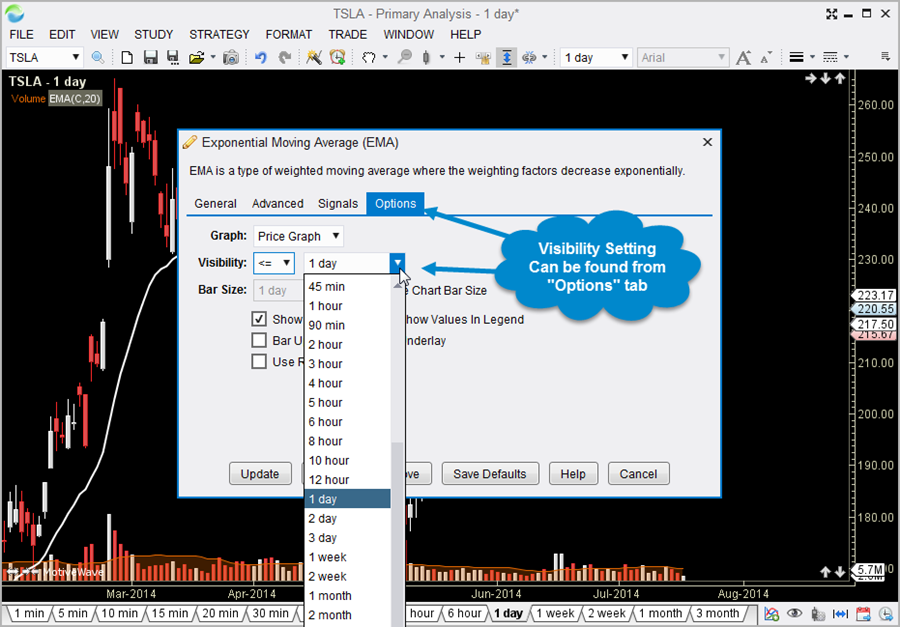This screenshot has height=627, width=900.
Task: Expand the hand tool dropdown arrow
Action: click(385, 57)
